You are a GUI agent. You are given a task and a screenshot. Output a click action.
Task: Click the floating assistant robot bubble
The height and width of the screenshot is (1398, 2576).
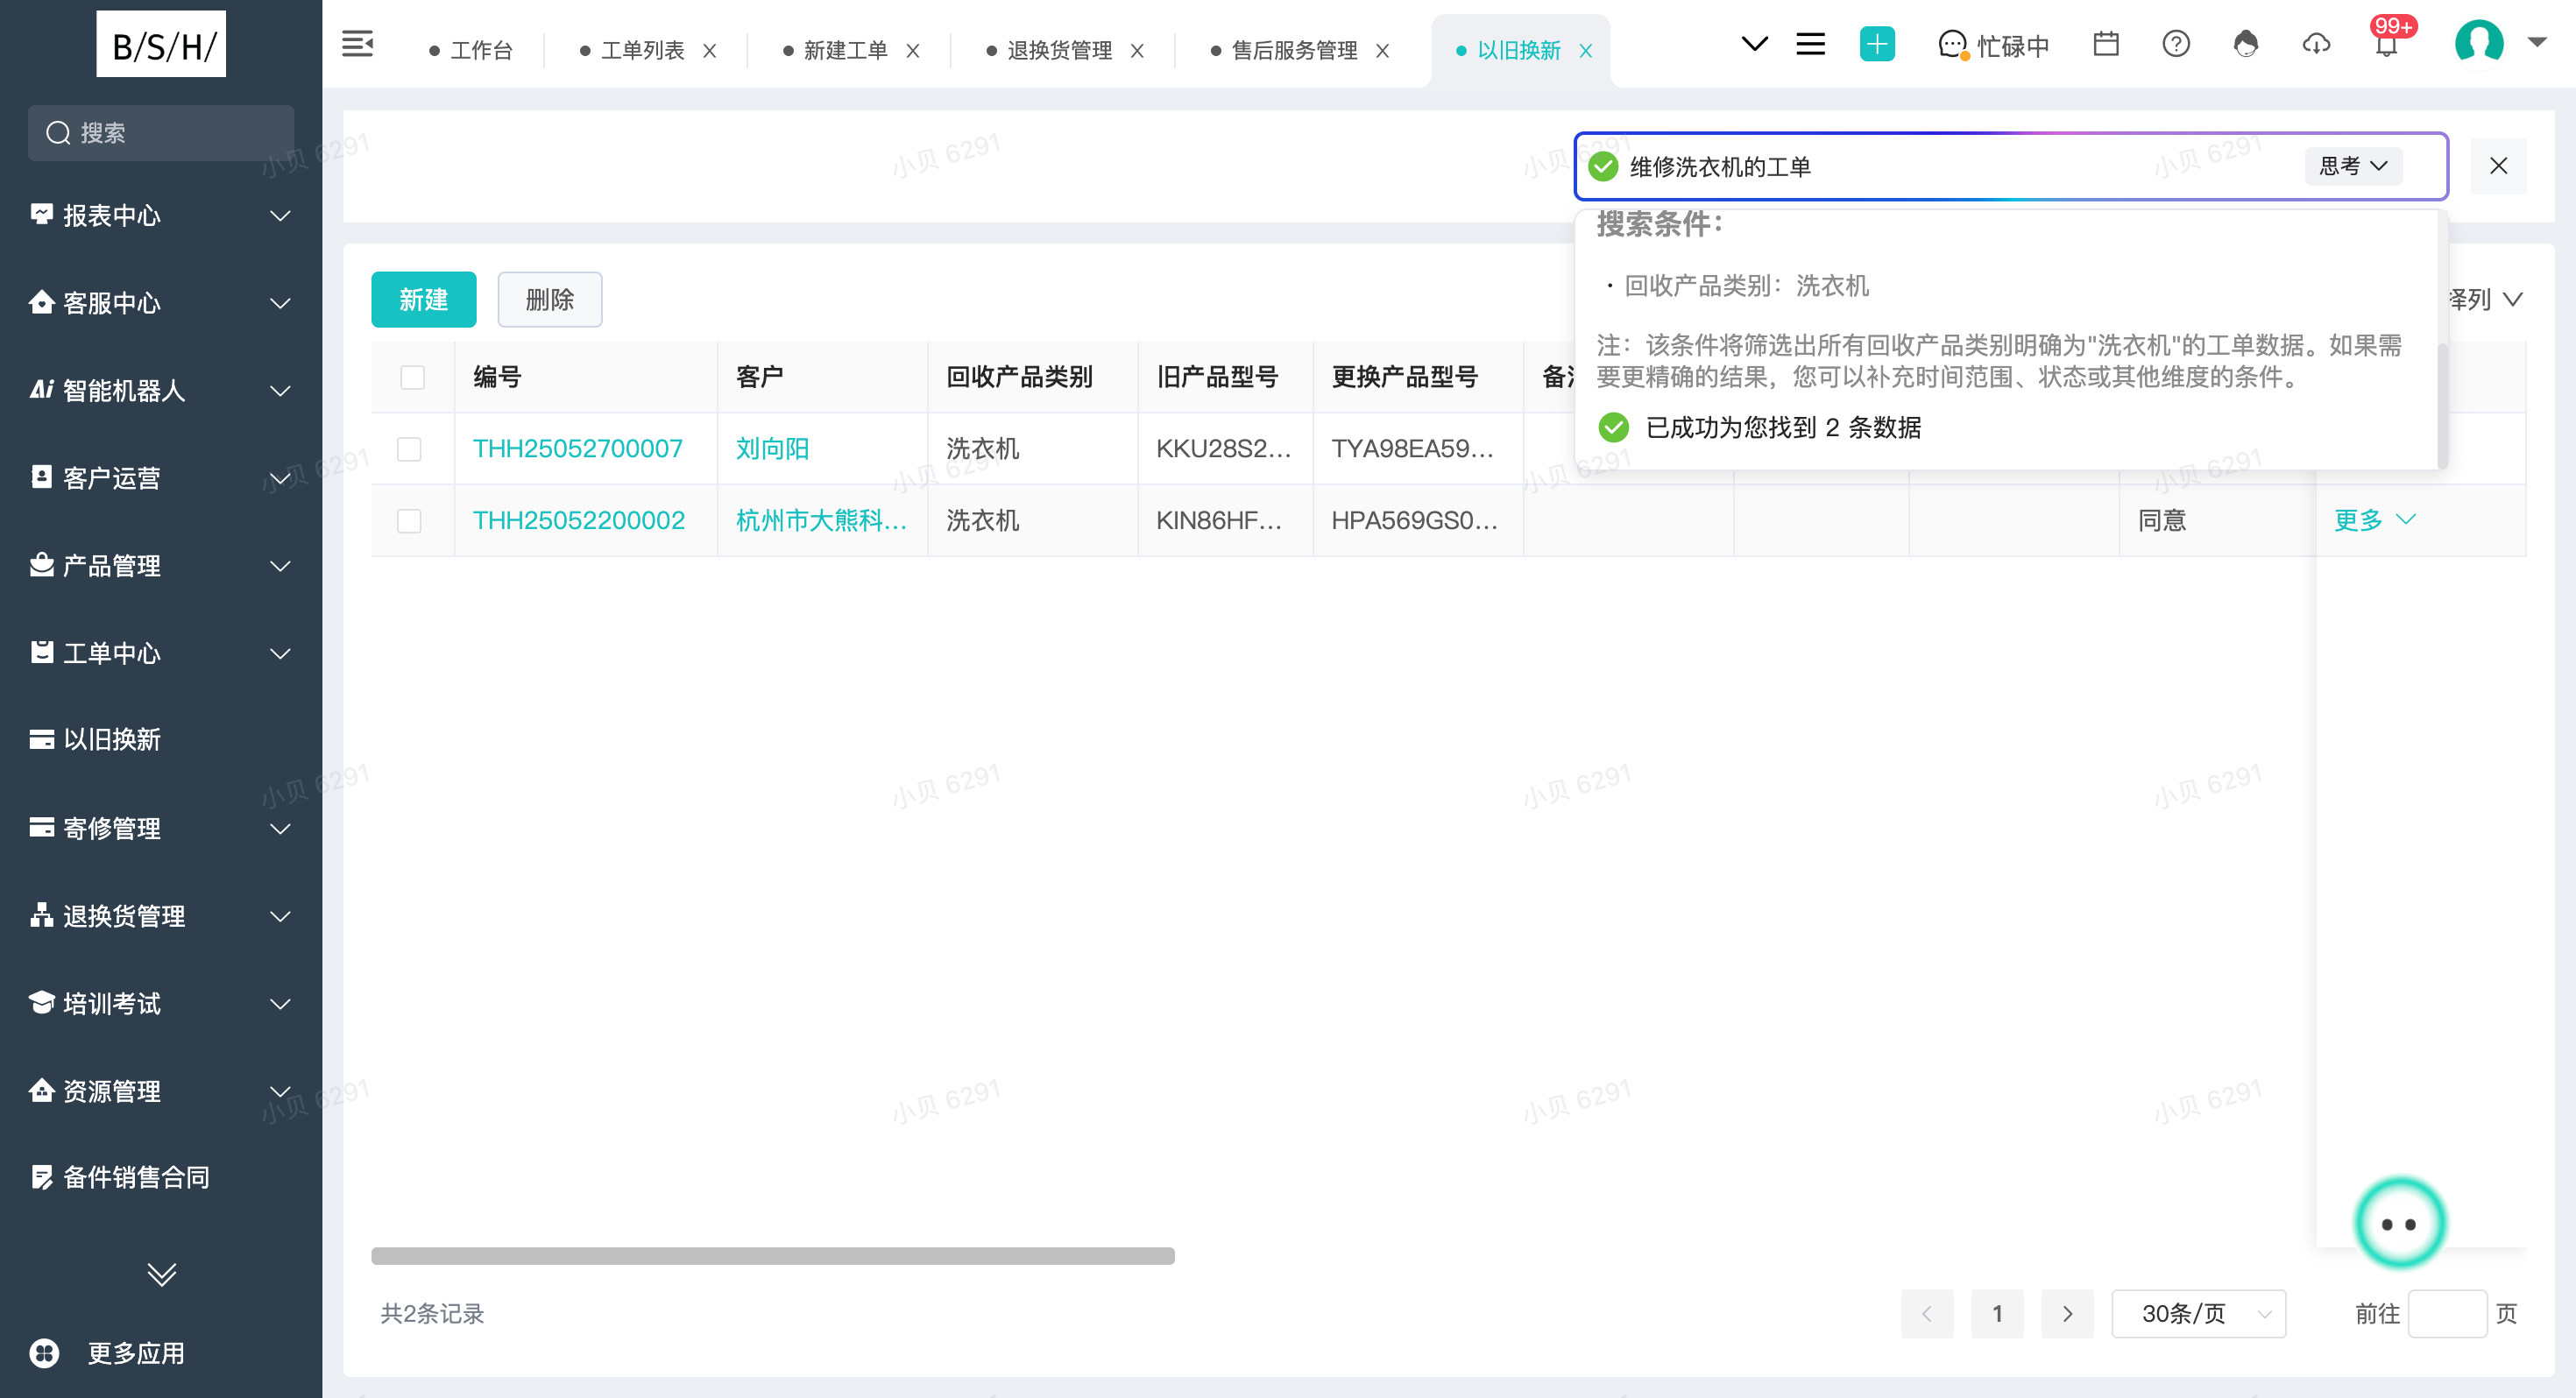coord(2399,1223)
